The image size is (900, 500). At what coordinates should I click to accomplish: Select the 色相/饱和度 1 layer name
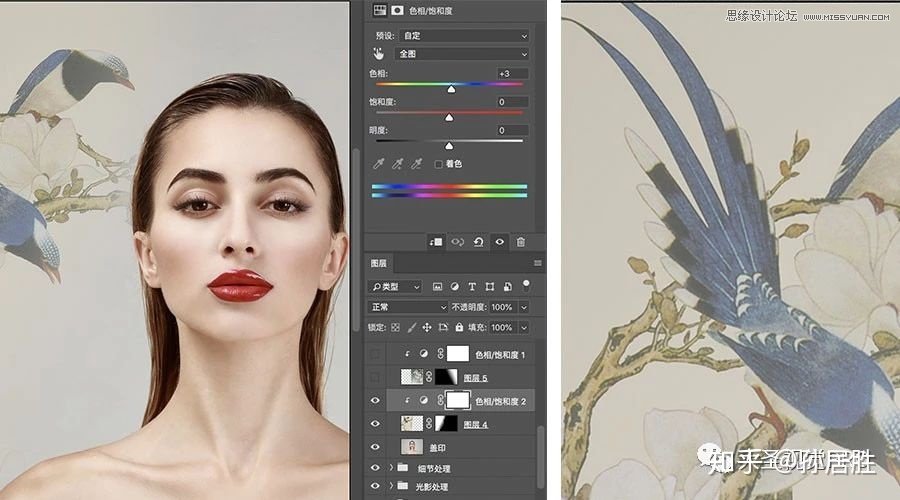pyautogui.click(x=500, y=355)
